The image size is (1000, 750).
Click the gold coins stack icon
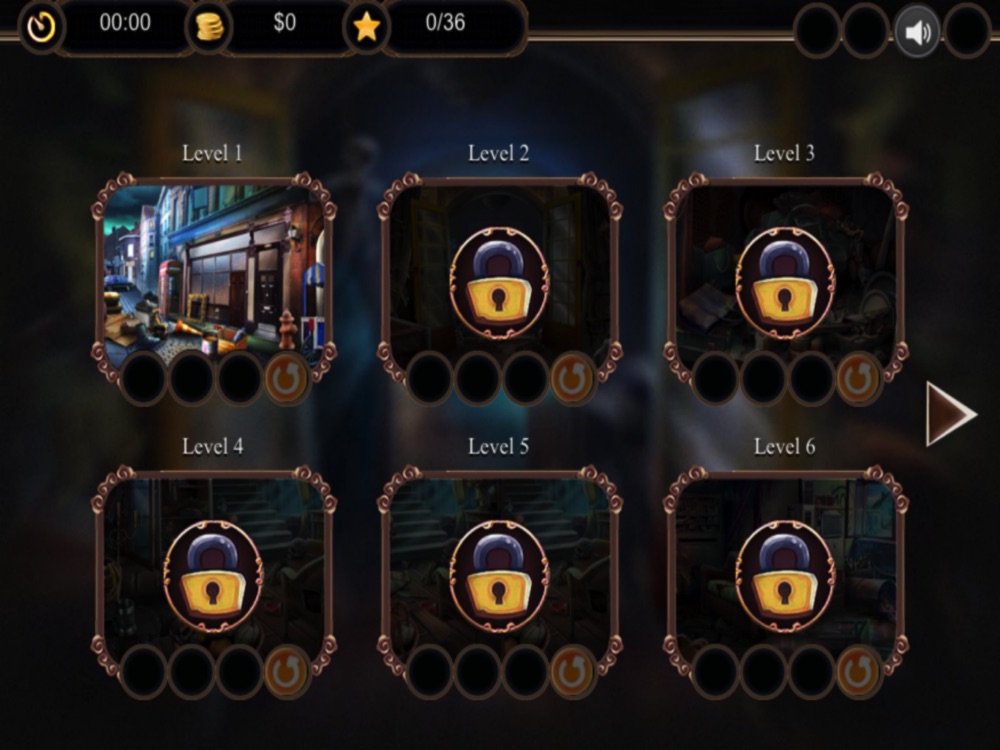[x=209, y=27]
